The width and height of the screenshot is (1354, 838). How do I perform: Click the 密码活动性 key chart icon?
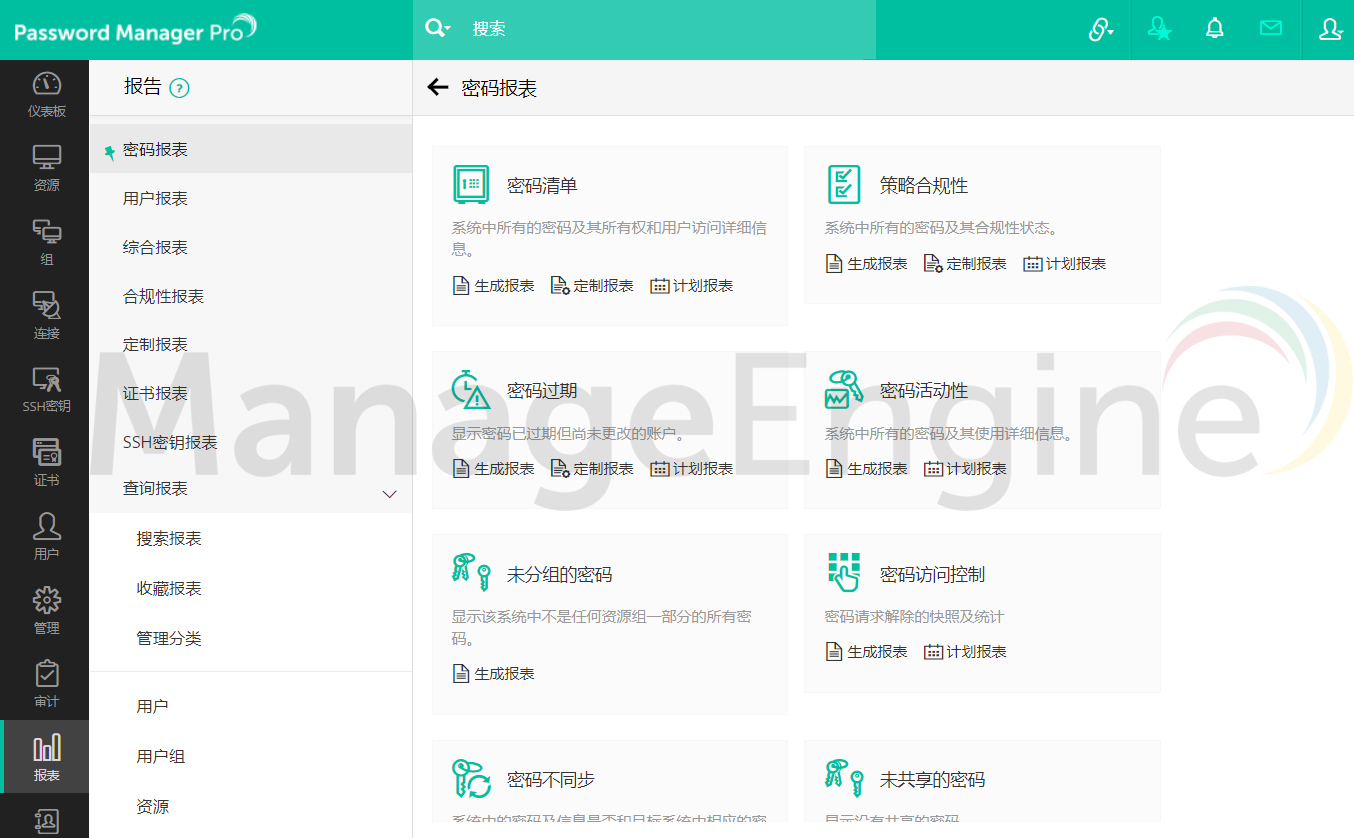click(x=844, y=389)
